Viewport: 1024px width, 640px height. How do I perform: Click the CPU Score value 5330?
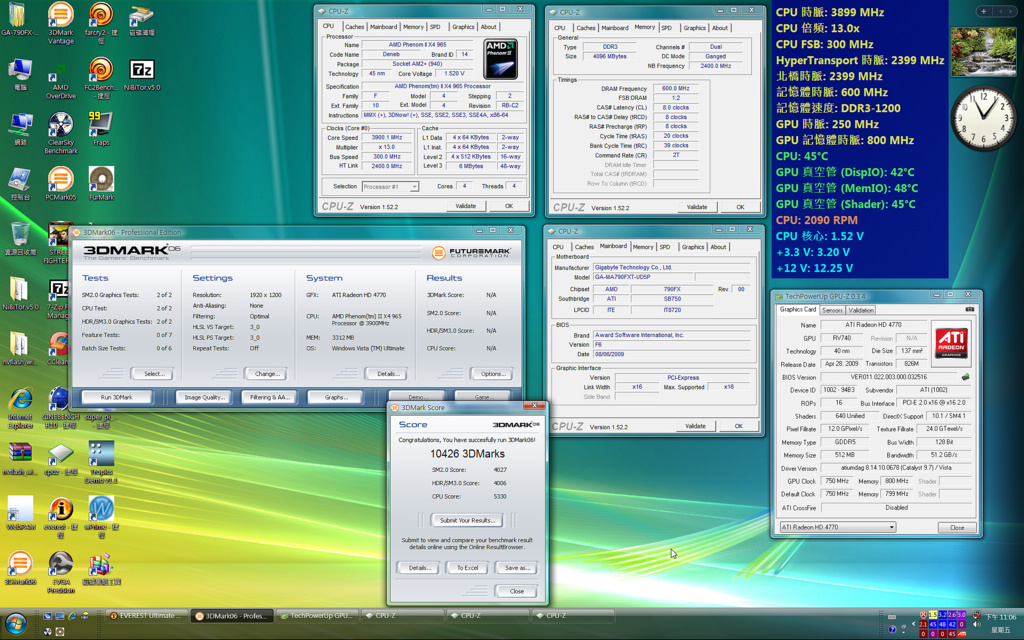click(500, 496)
